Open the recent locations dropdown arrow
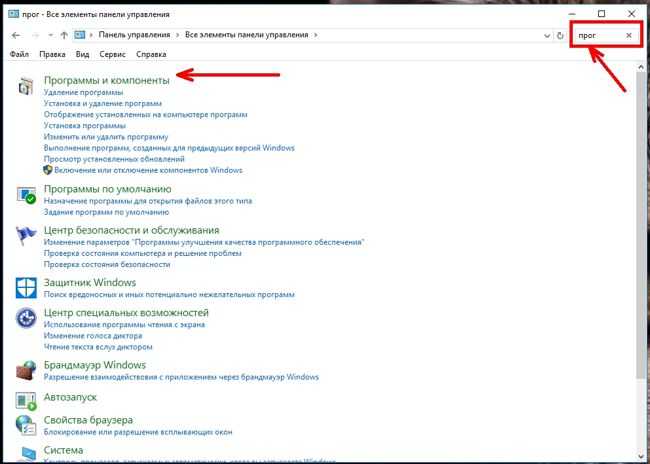The width and height of the screenshot is (650, 464). [x=51, y=36]
